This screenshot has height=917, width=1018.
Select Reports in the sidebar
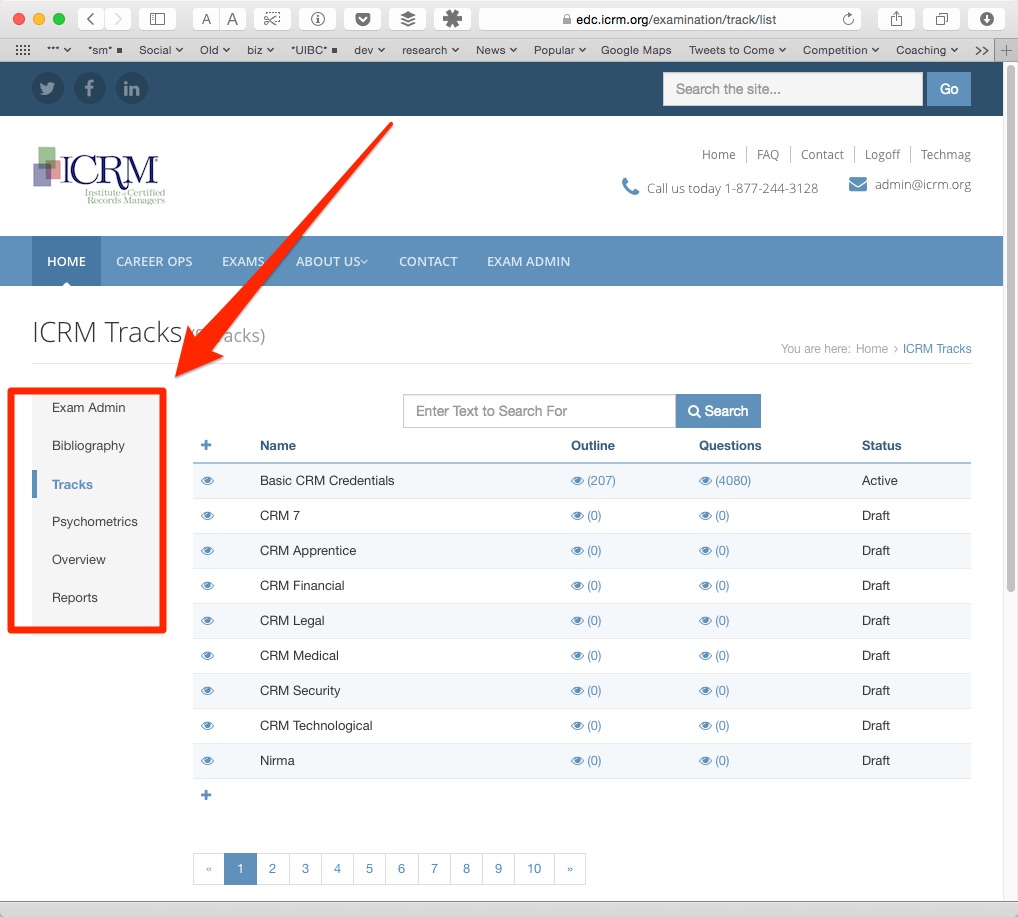(x=75, y=597)
